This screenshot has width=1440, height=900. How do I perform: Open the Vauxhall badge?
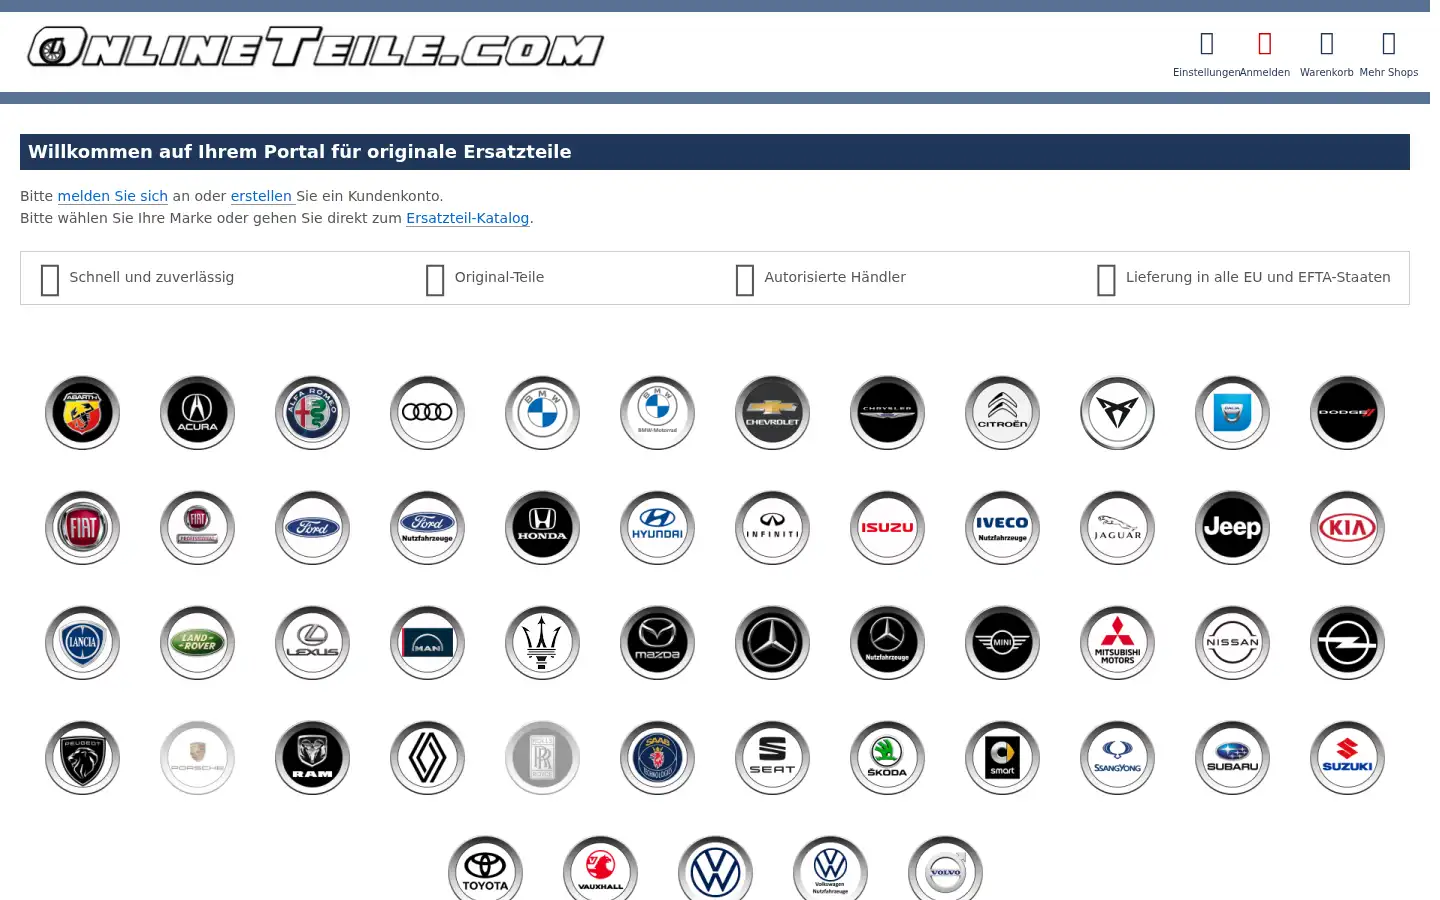(x=600, y=868)
